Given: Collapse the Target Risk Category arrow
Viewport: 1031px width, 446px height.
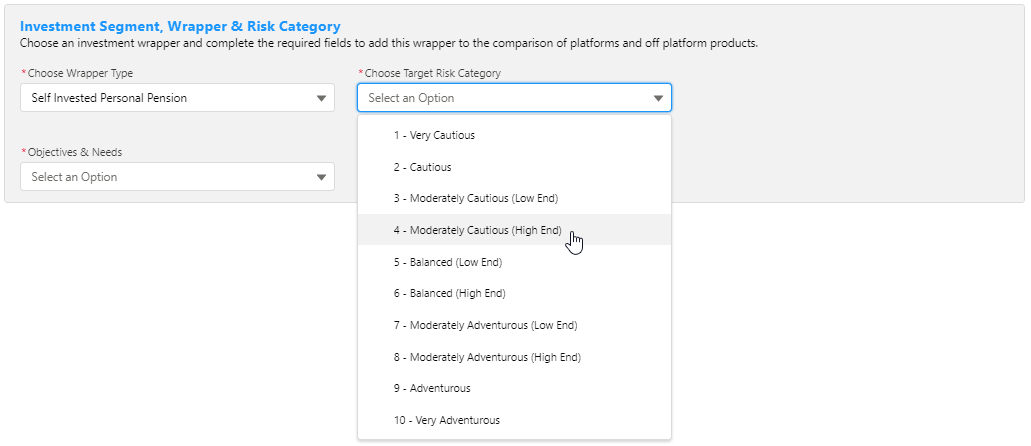Looking at the screenshot, I should click(658, 98).
